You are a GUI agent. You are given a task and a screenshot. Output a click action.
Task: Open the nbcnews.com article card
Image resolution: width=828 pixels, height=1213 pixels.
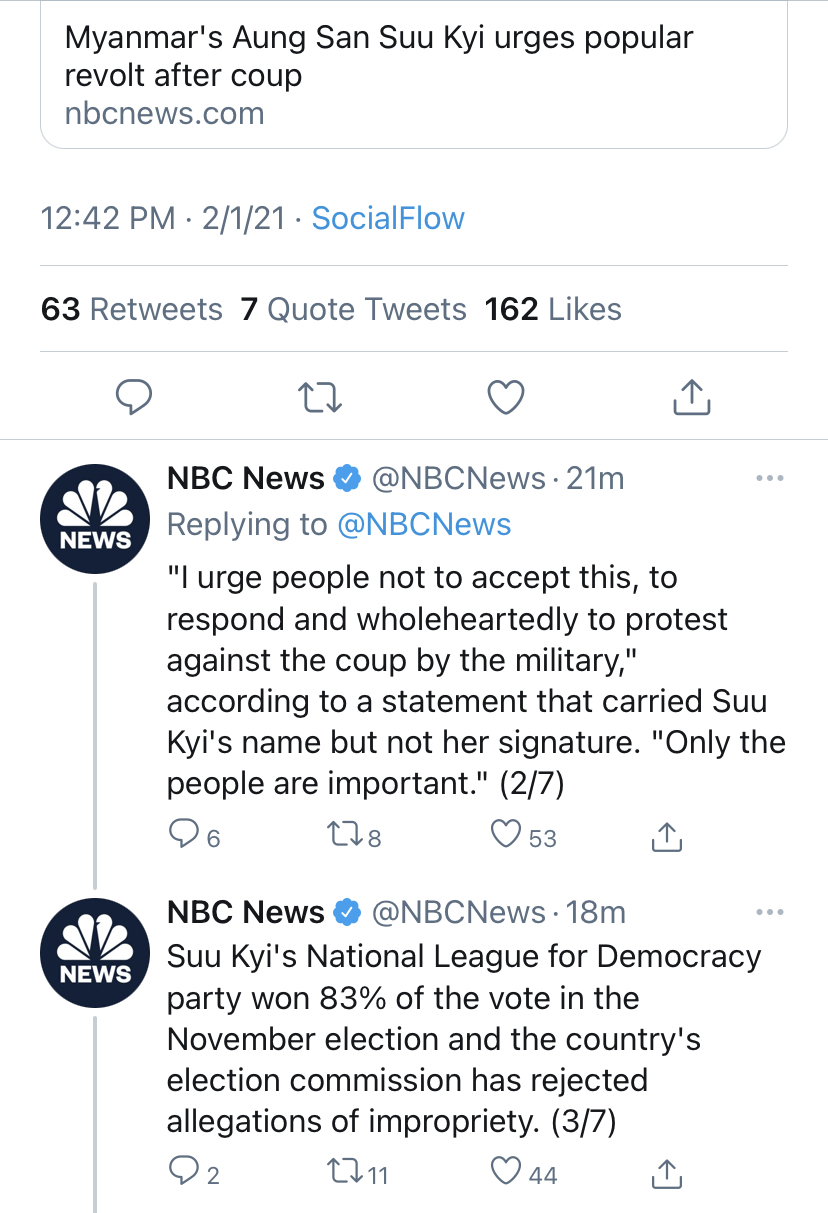(x=414, y=75)
